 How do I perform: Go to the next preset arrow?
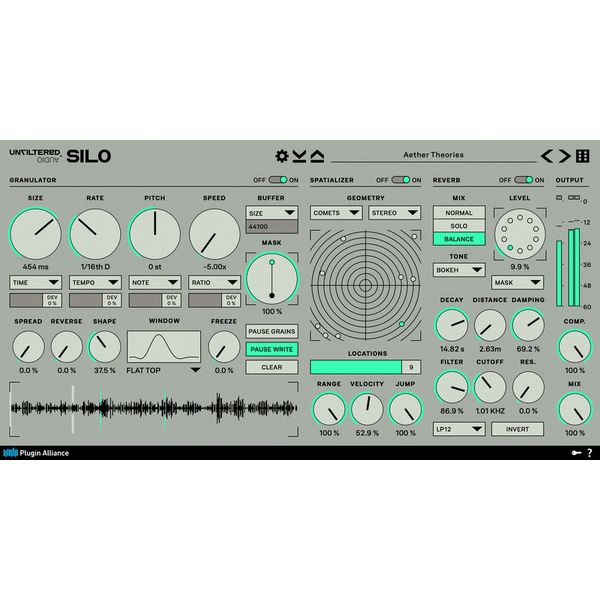[x=564, y=155]
